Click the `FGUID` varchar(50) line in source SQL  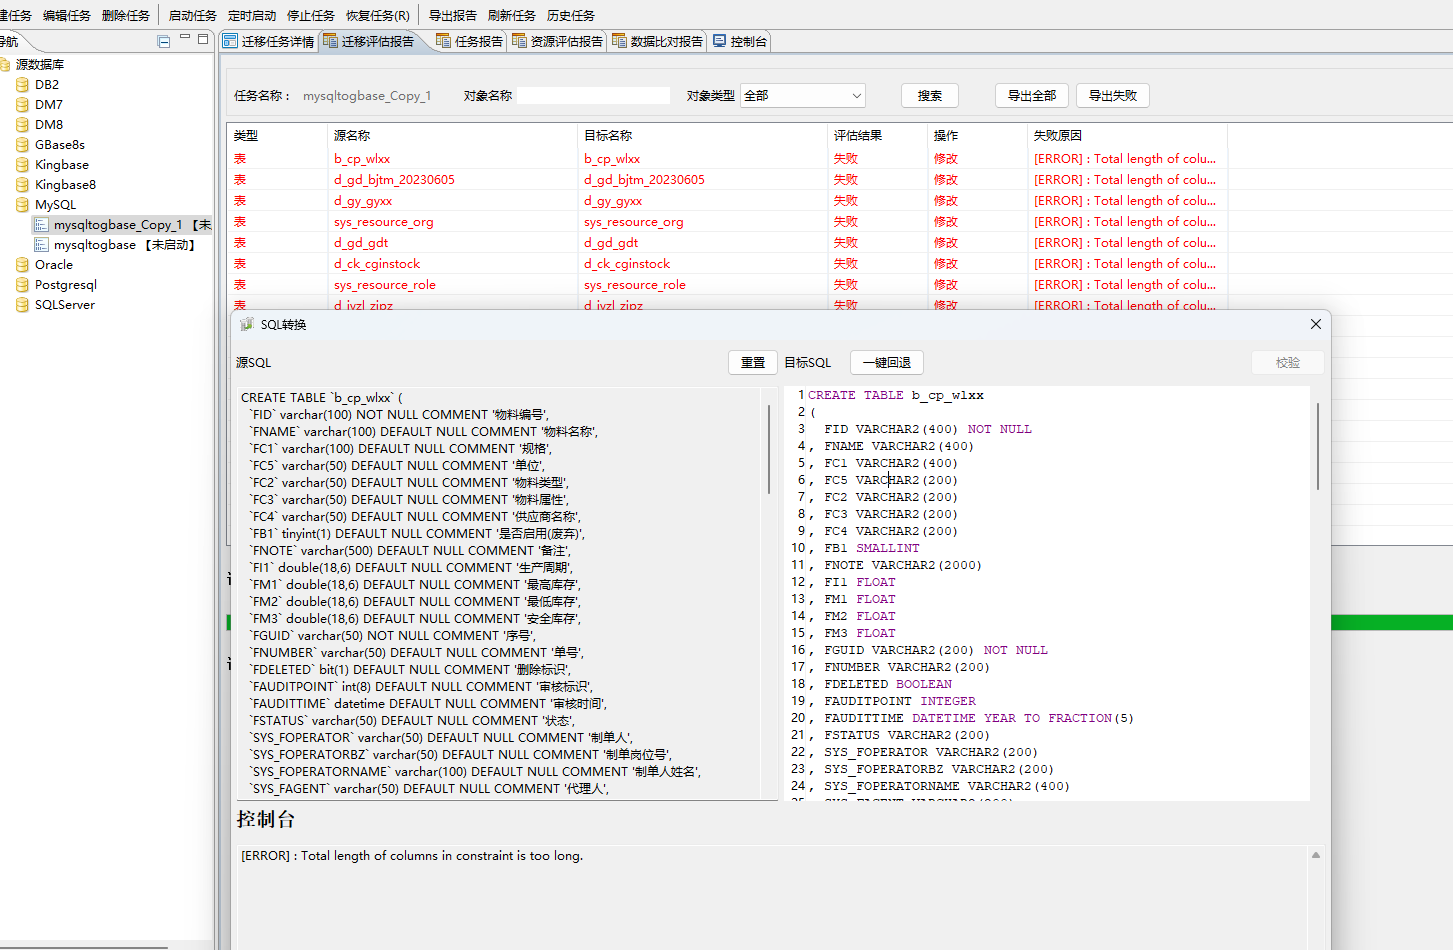pos(393,636)
